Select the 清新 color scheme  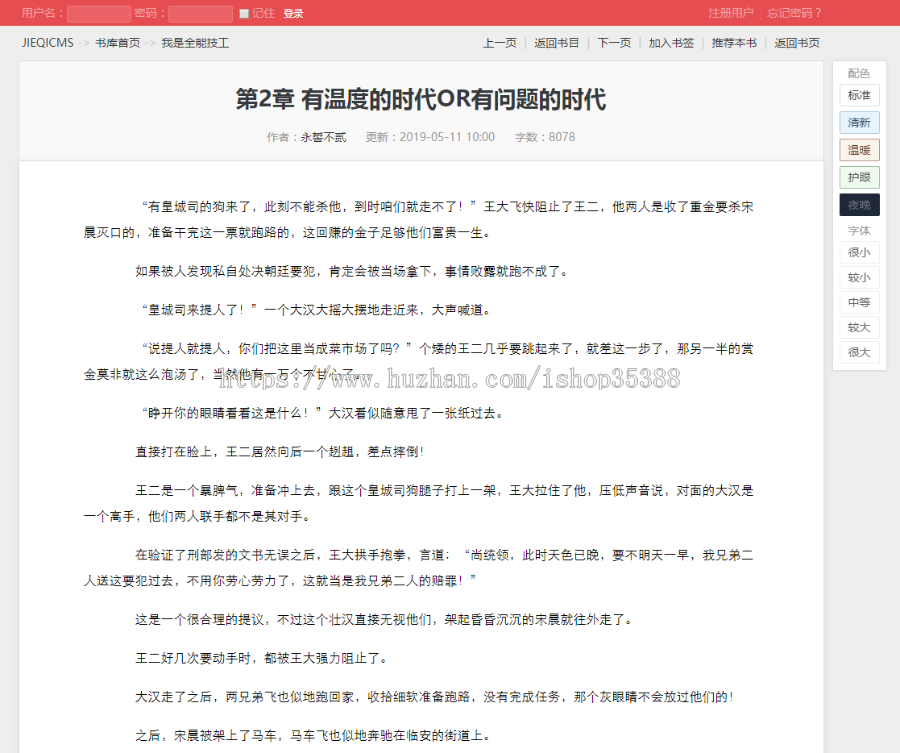(x=858, y=121)
